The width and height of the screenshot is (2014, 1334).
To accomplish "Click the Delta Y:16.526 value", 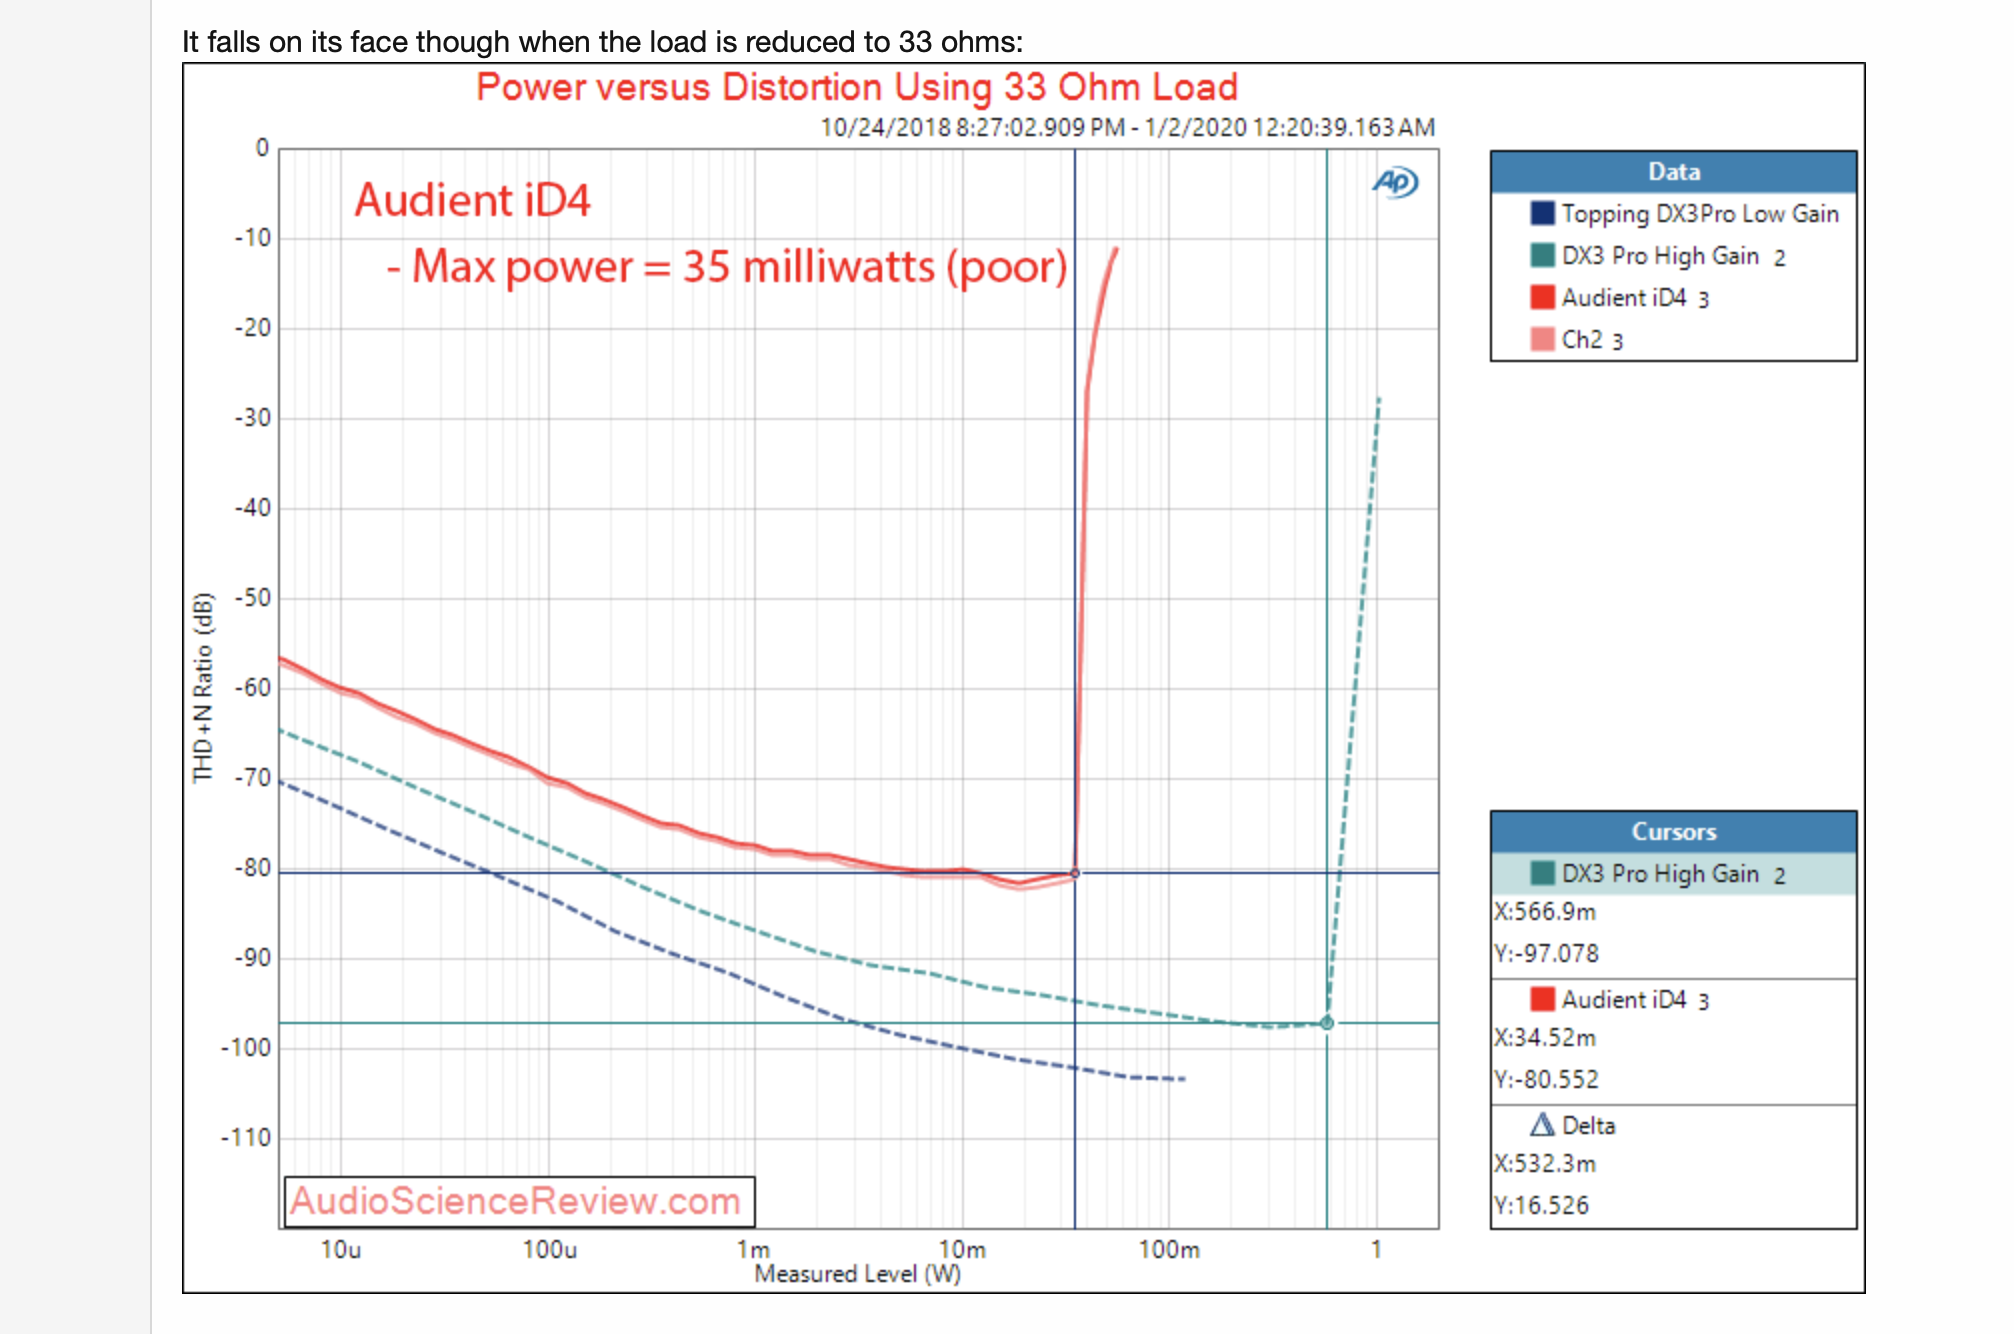I will pos(1541,1206).
